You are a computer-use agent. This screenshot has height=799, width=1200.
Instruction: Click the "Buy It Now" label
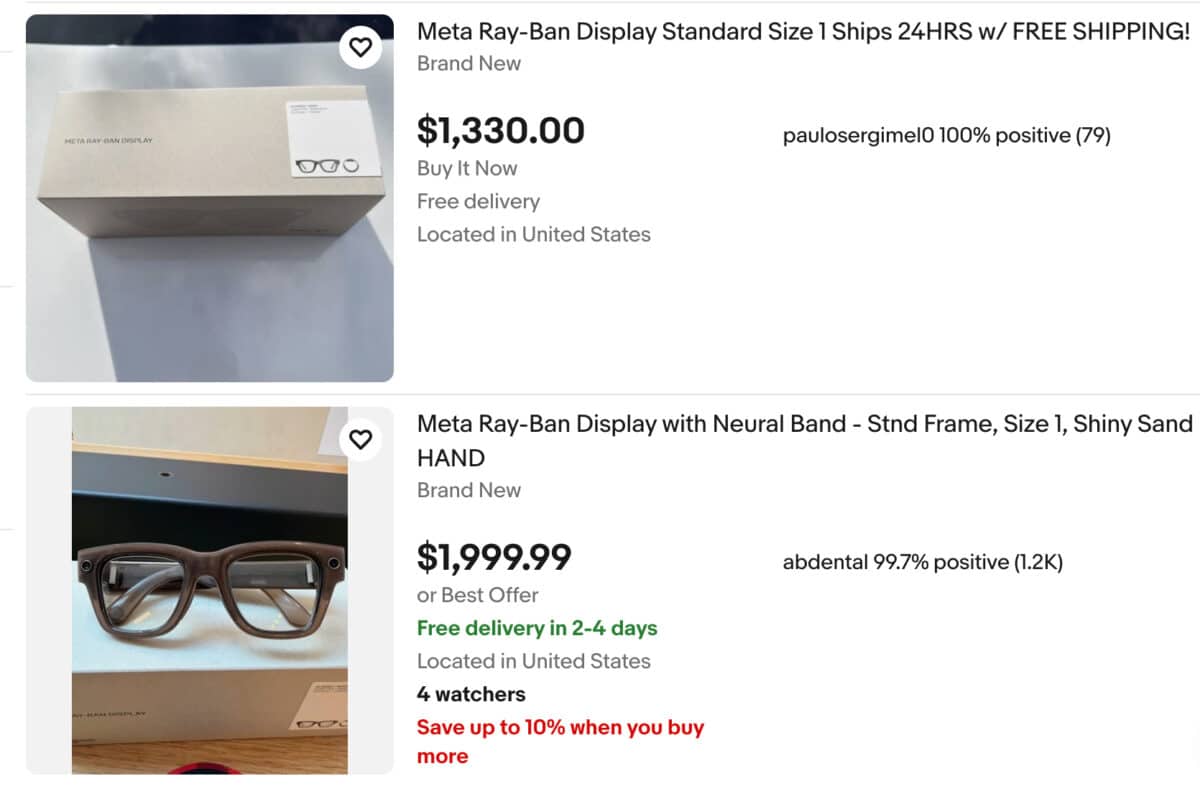pyautogui.click(x=467, y=168)
